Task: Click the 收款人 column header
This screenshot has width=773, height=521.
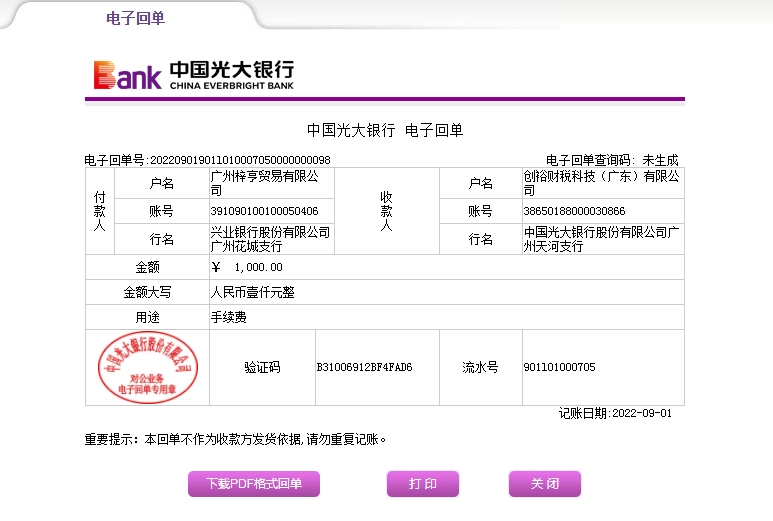Action: click(x=386, y=211)
